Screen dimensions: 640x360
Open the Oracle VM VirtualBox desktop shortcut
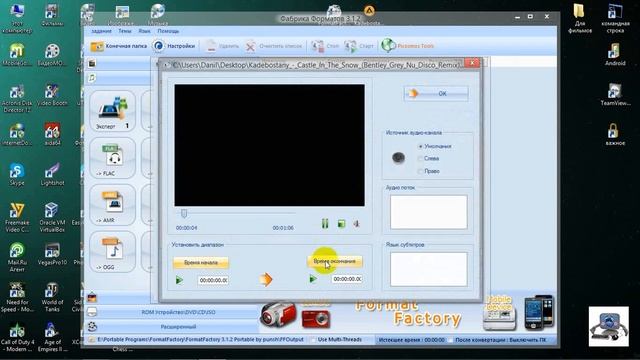52,218
